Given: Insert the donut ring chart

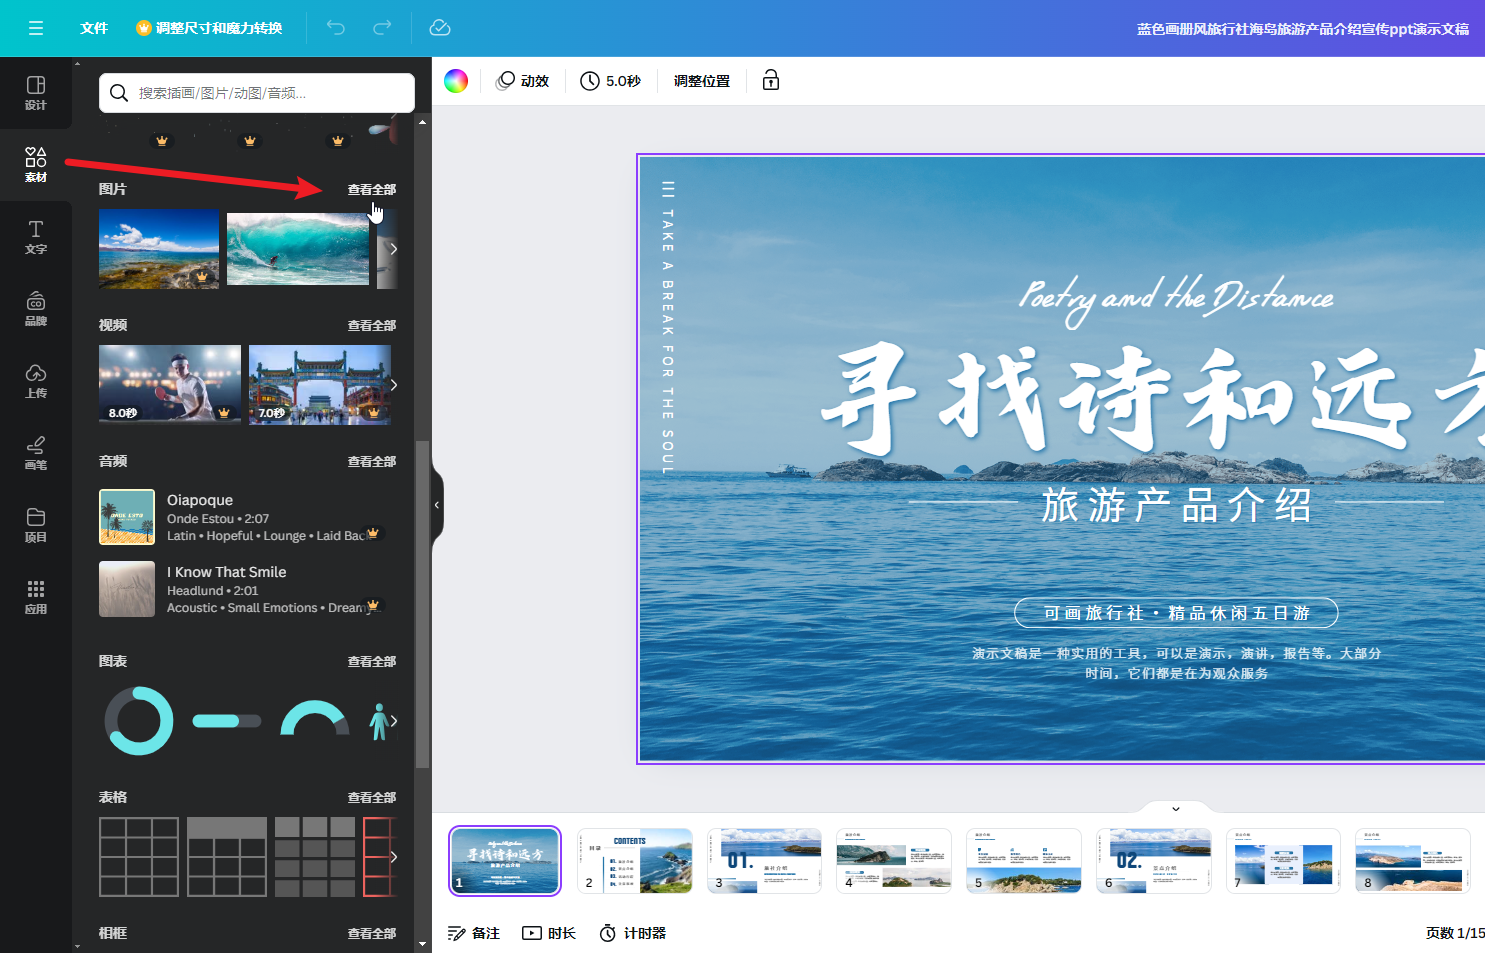Looking at the screenshot, I should pyautogui.click(x=139, y=721).
